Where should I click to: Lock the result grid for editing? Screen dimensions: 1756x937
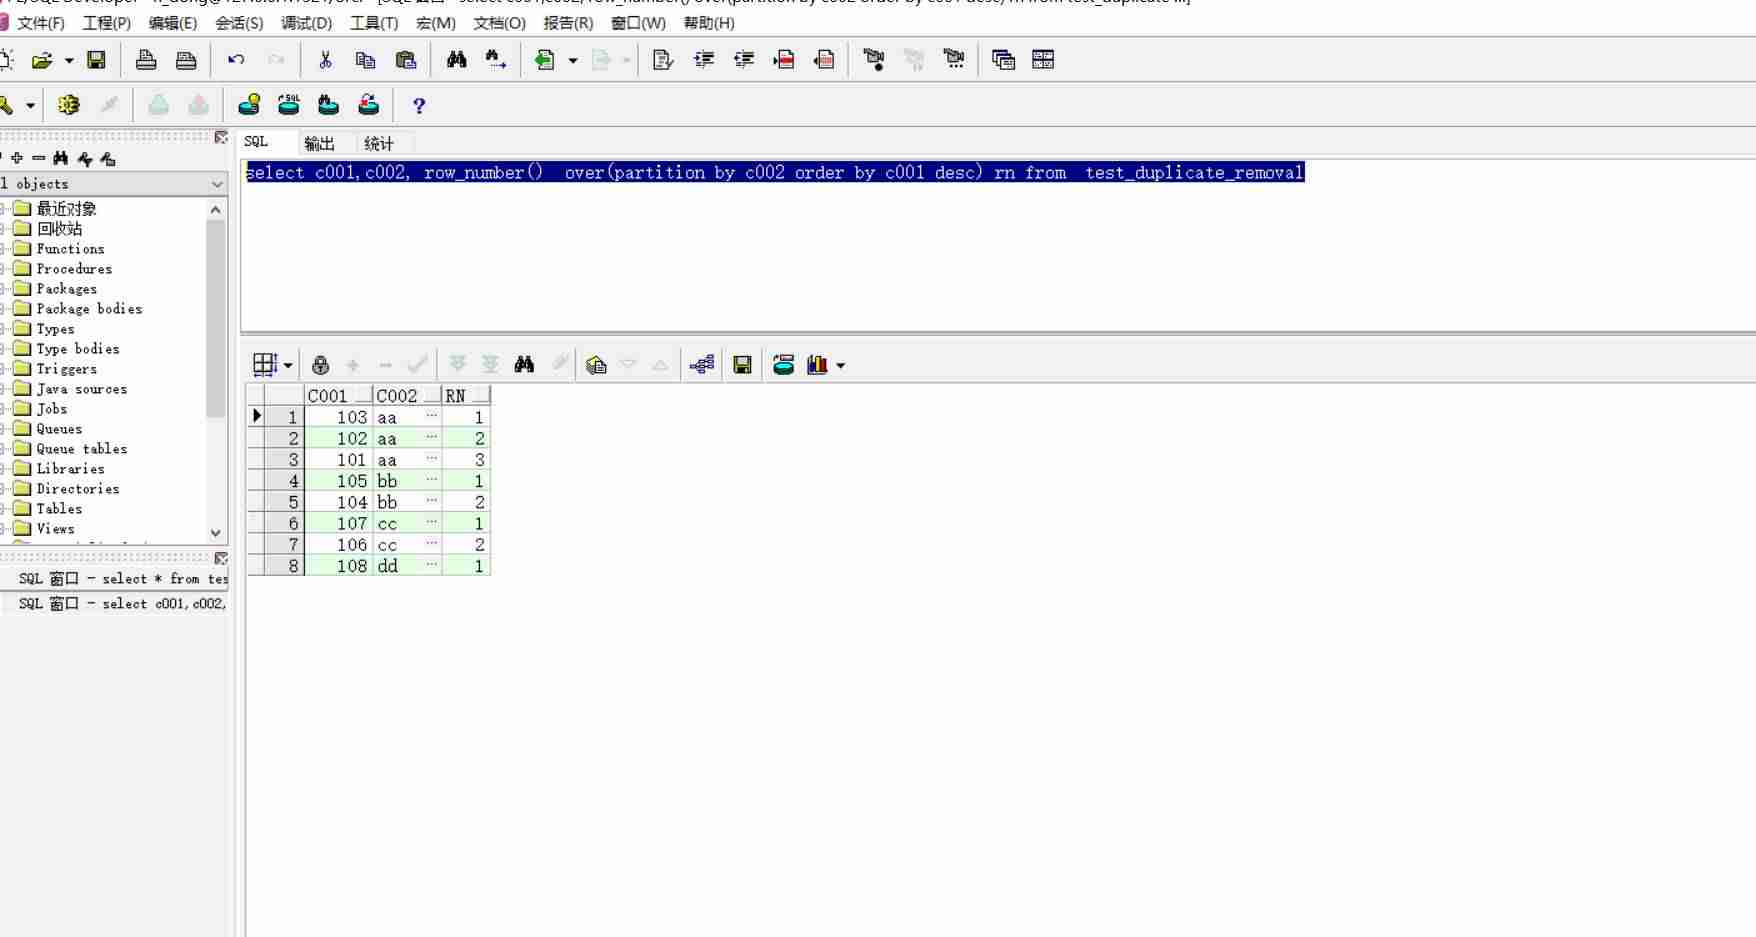(320, 365)
